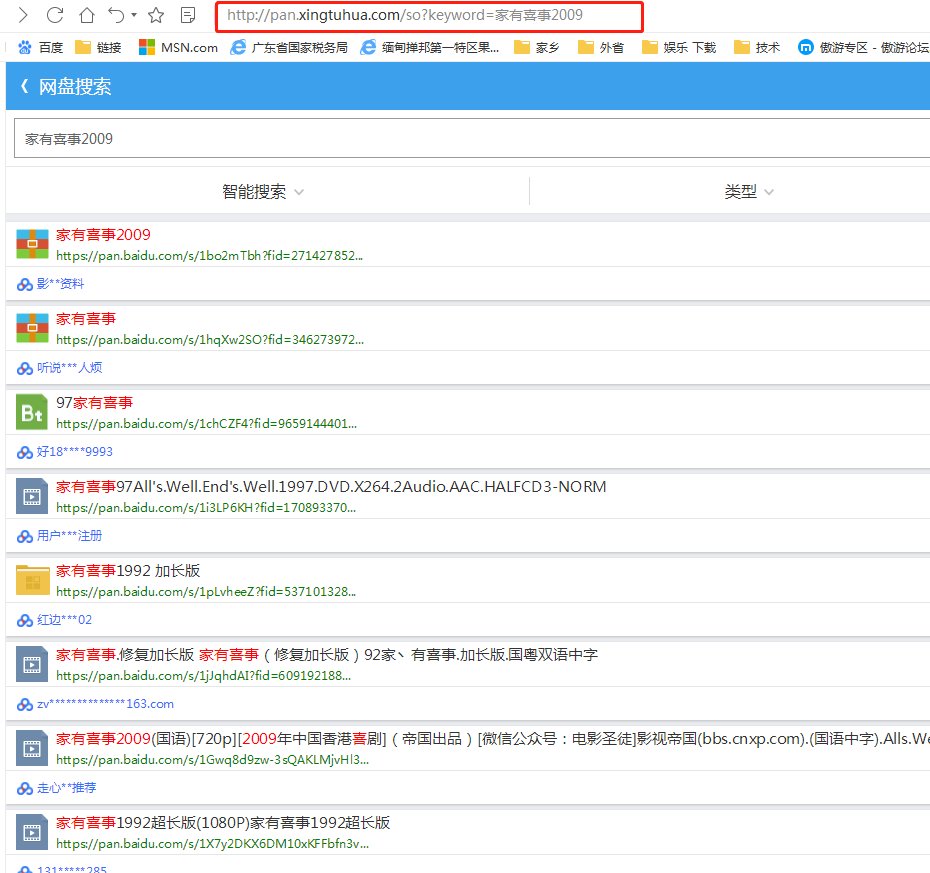Click the sharer link 走心**推荐
Screen dimensions: 930x873
65,788
